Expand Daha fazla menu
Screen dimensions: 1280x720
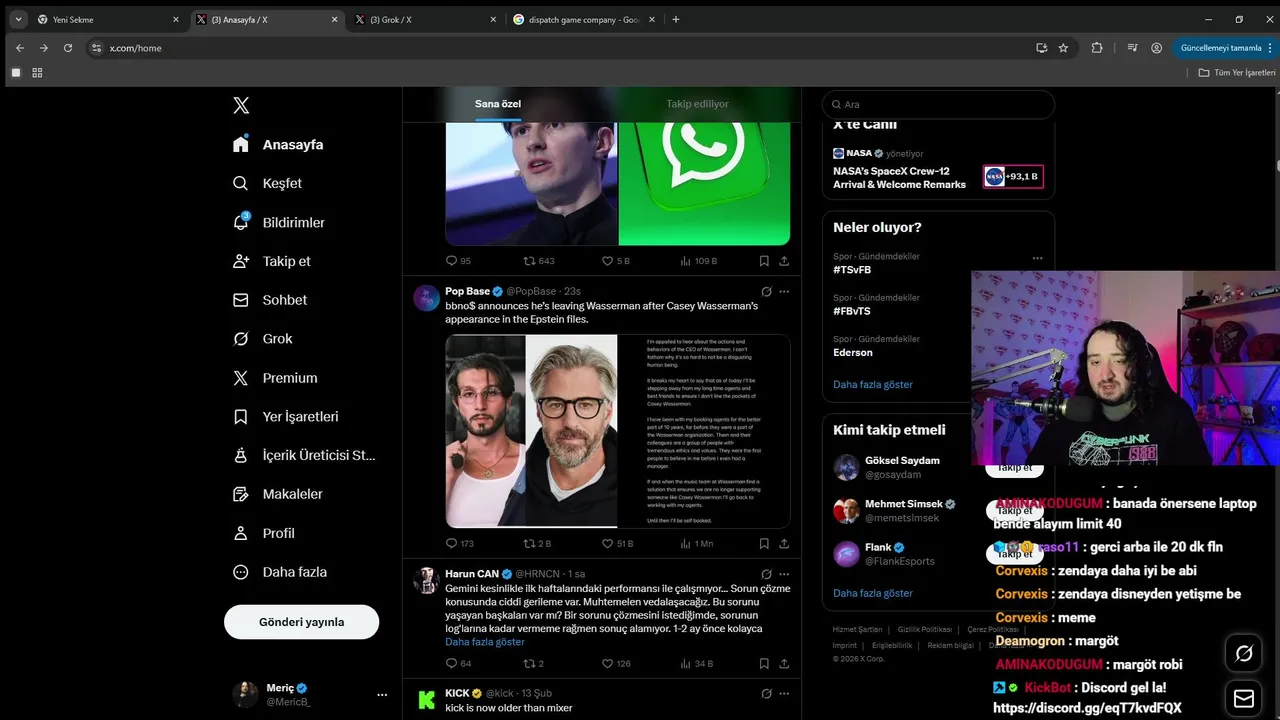click(279, 572)
